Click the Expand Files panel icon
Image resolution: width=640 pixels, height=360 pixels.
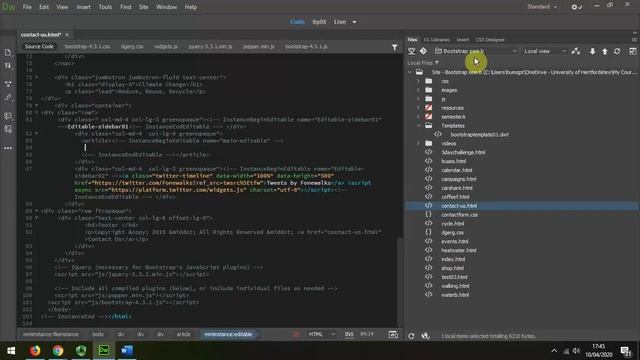click(x=632, y=51)
